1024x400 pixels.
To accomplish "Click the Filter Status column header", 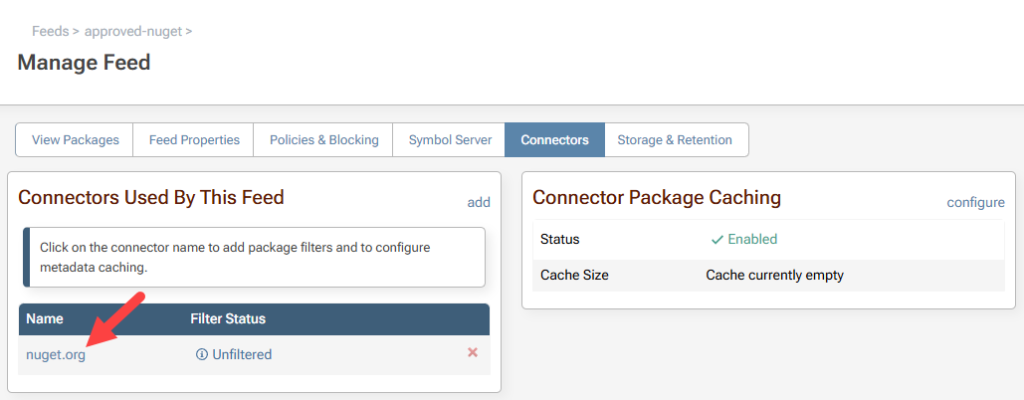I will (x=229, y=319).
